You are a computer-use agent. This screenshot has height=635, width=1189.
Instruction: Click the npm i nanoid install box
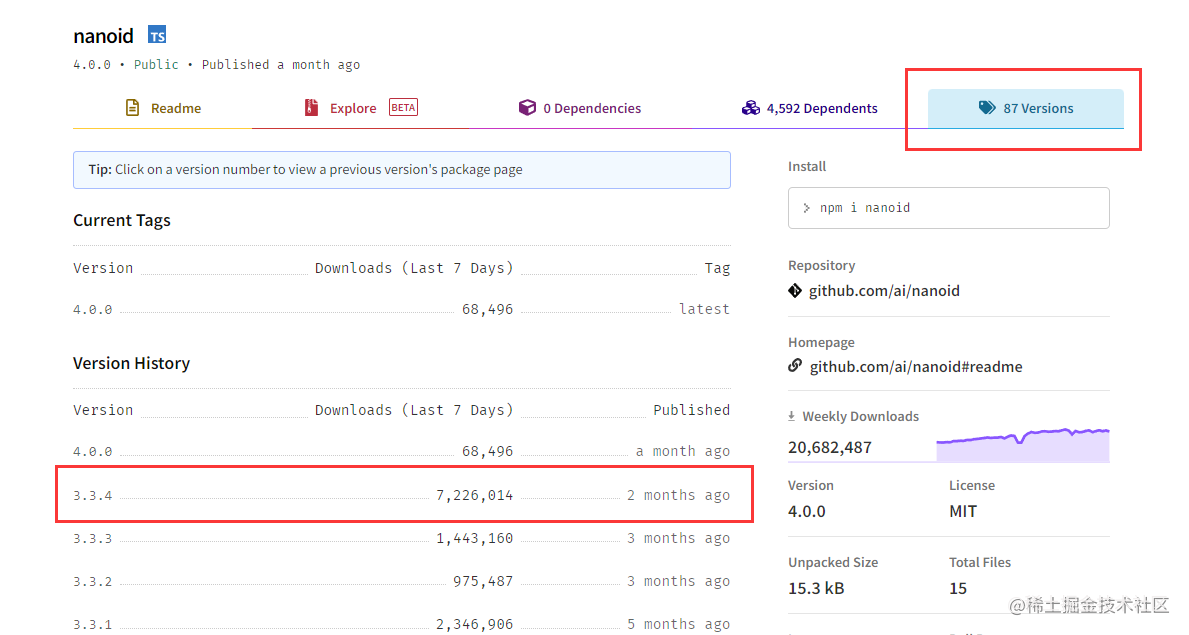click(949, 208)
